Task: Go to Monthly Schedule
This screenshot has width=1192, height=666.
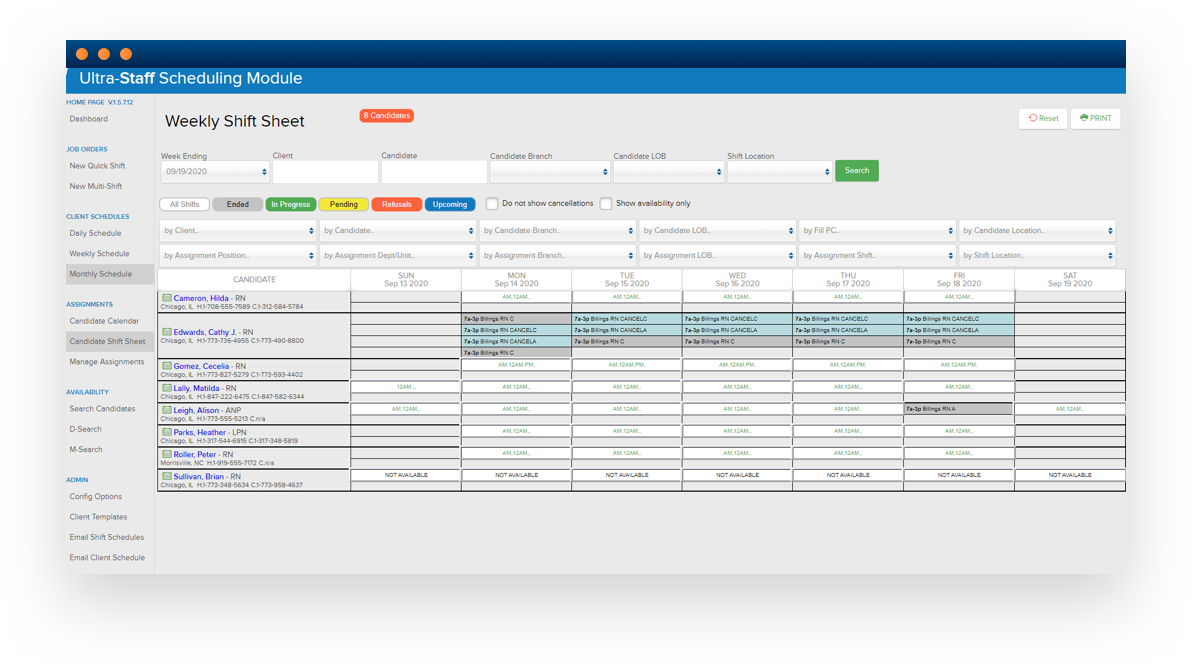Action: tap(100, 274)
